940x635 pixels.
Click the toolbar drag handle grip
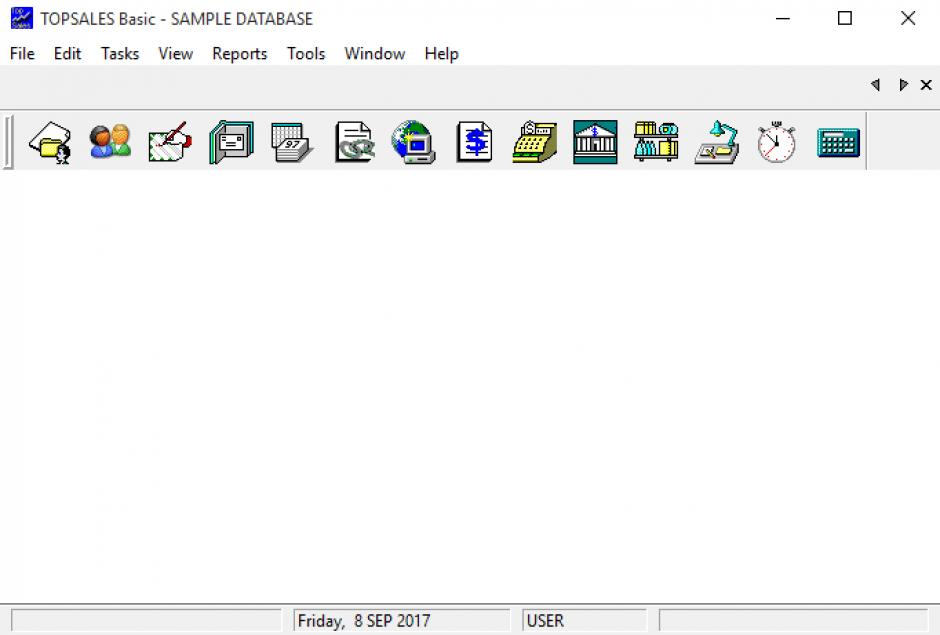(x=7, y=142)
